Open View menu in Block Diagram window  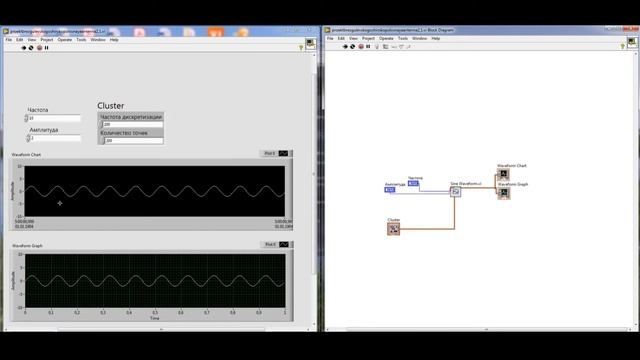353,38
